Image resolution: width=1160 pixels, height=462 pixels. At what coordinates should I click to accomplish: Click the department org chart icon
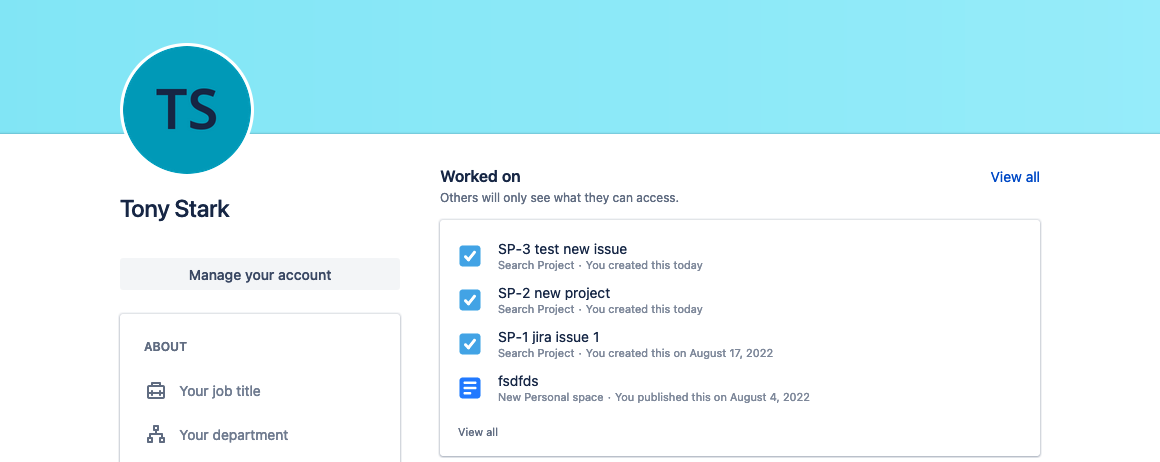155,435
